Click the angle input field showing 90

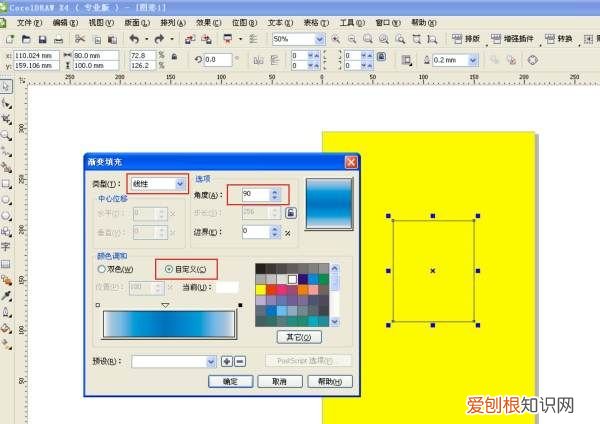click(x=256, y=195)
